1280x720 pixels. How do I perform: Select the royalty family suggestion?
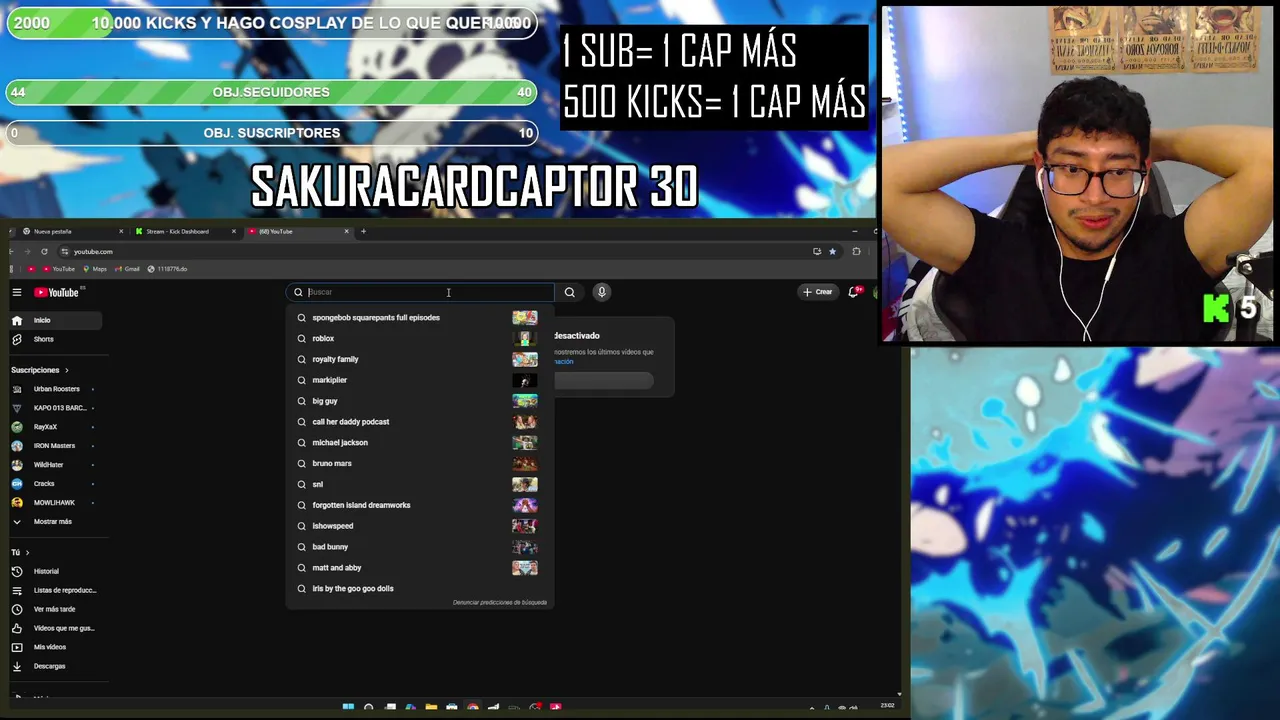[419, 359]
